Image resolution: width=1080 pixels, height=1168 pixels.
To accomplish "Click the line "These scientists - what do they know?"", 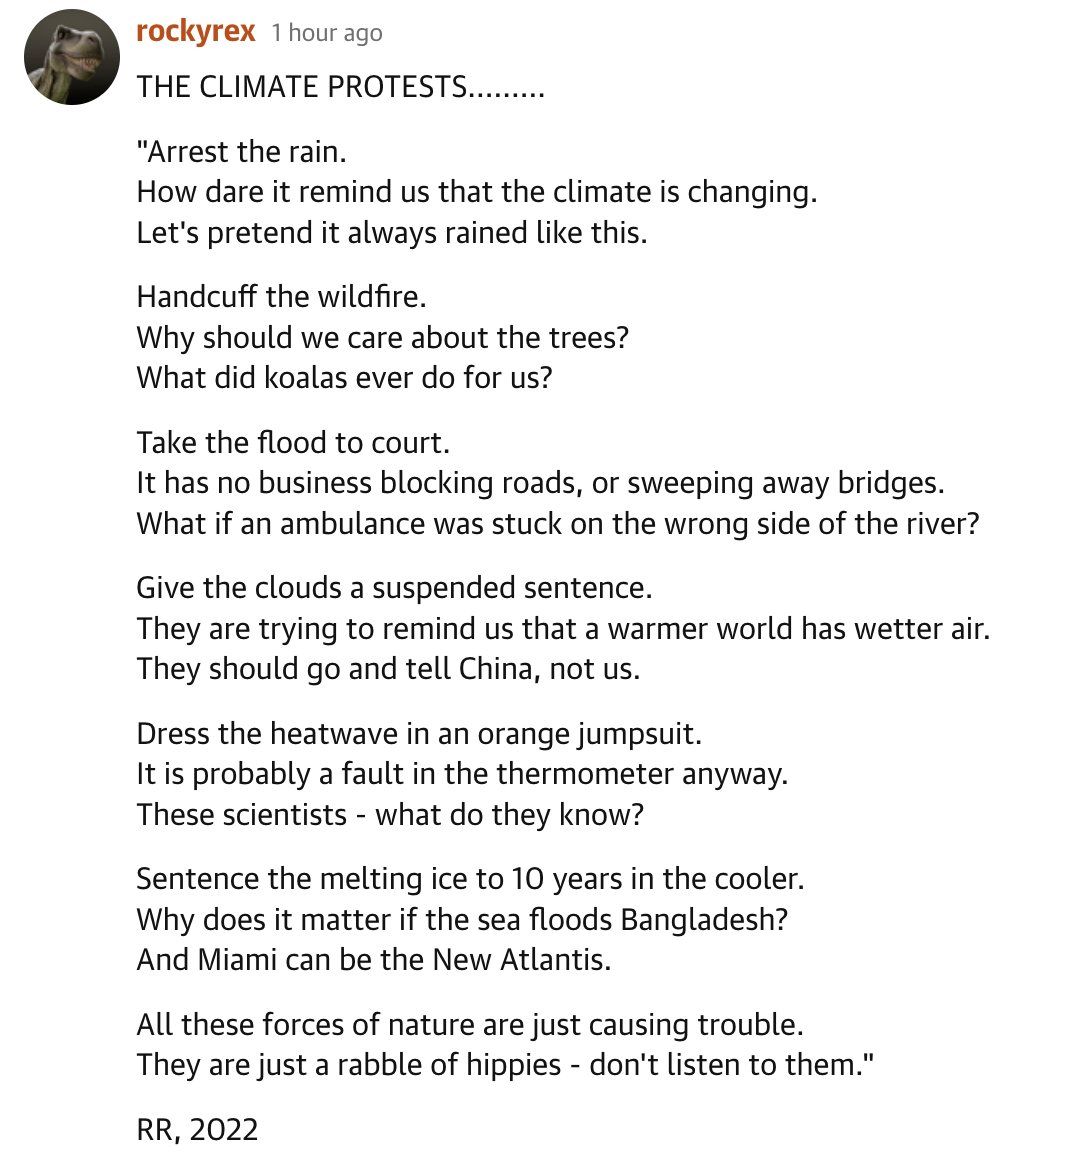I will 390,815.
